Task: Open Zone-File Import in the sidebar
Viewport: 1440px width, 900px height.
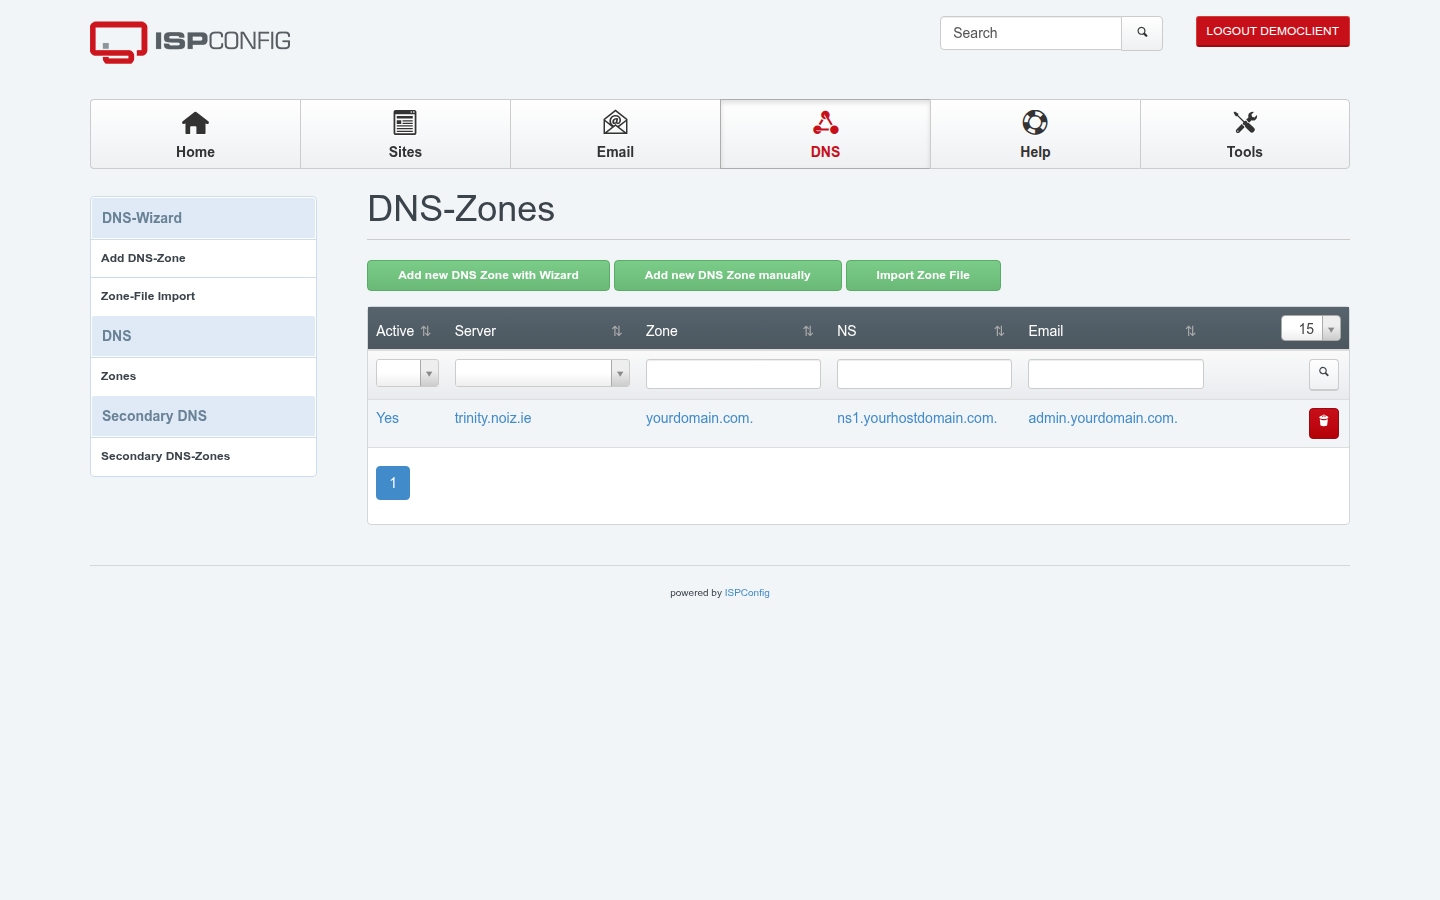Action: pos(203,296)
